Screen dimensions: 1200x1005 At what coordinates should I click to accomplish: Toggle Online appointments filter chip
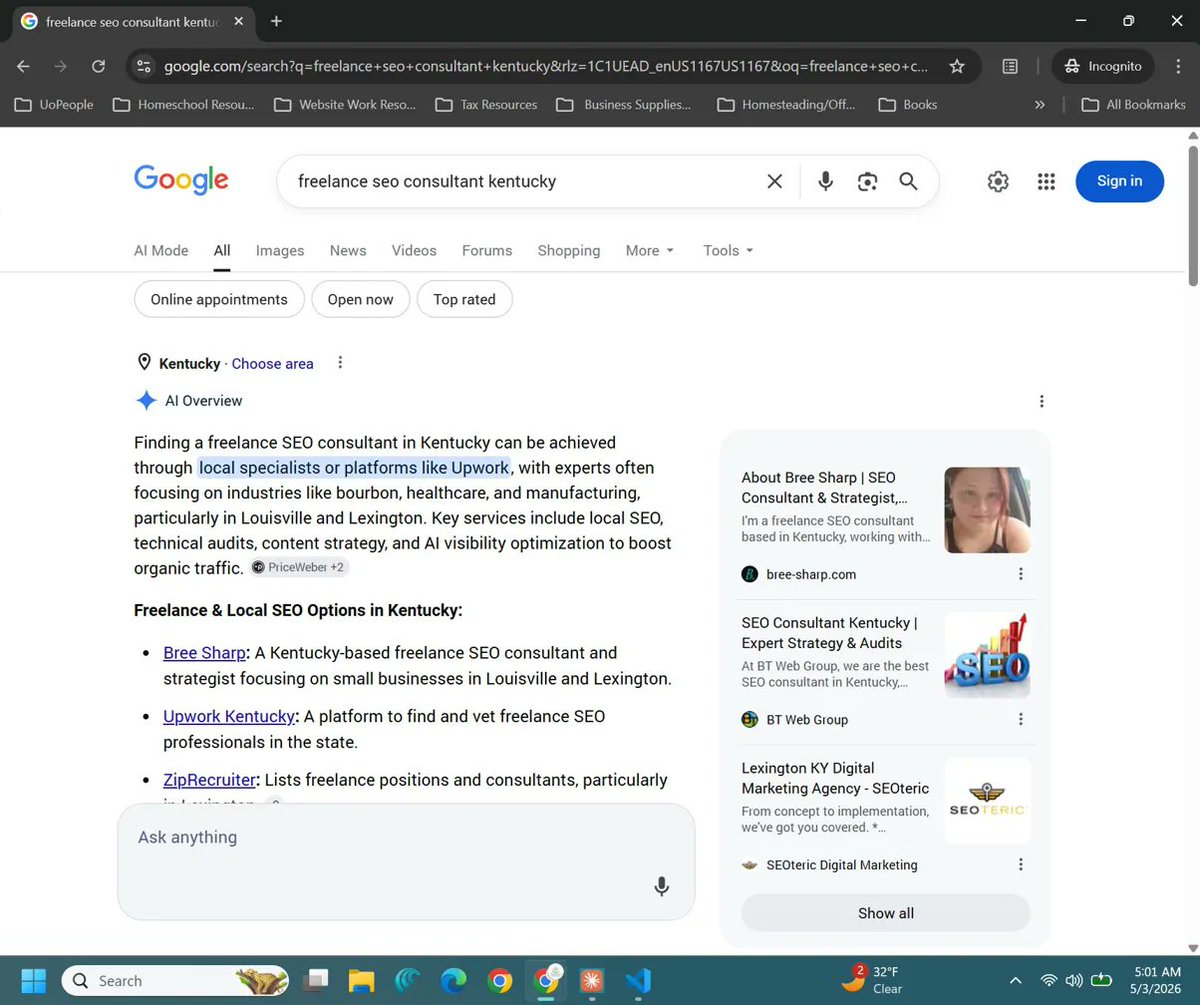point(219,299)
